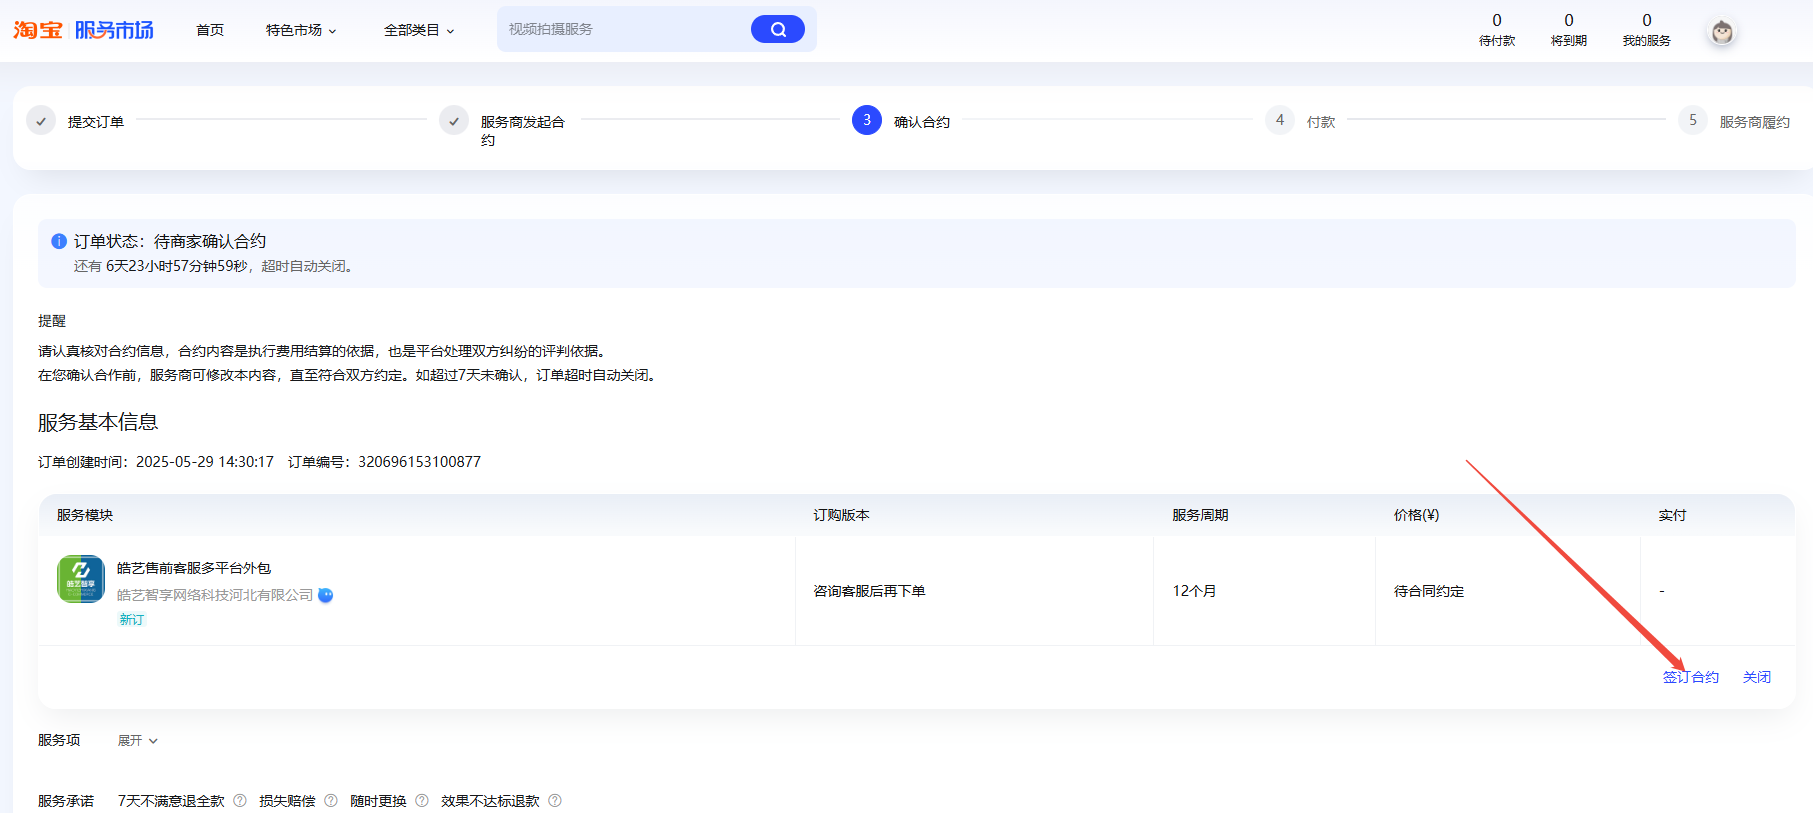Screen dimensions: 1813x813
Task: Click 签订合约 link
Action: [1691, 677]
